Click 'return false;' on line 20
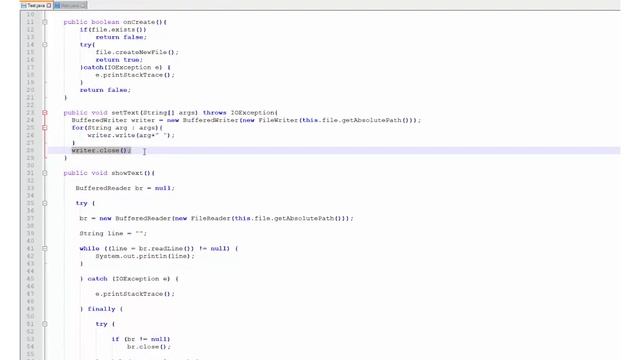640x360 pixels. (105, 90)
